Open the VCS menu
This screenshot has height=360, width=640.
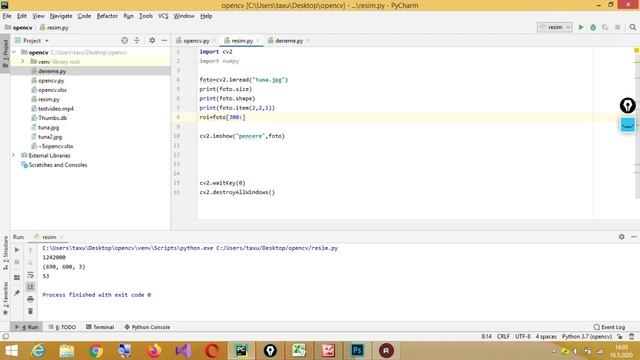point(163,16)
